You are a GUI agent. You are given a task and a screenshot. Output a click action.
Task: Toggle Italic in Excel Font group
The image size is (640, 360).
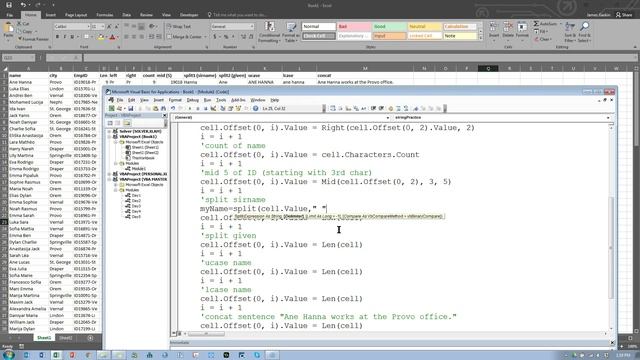(x=64, y=37)
